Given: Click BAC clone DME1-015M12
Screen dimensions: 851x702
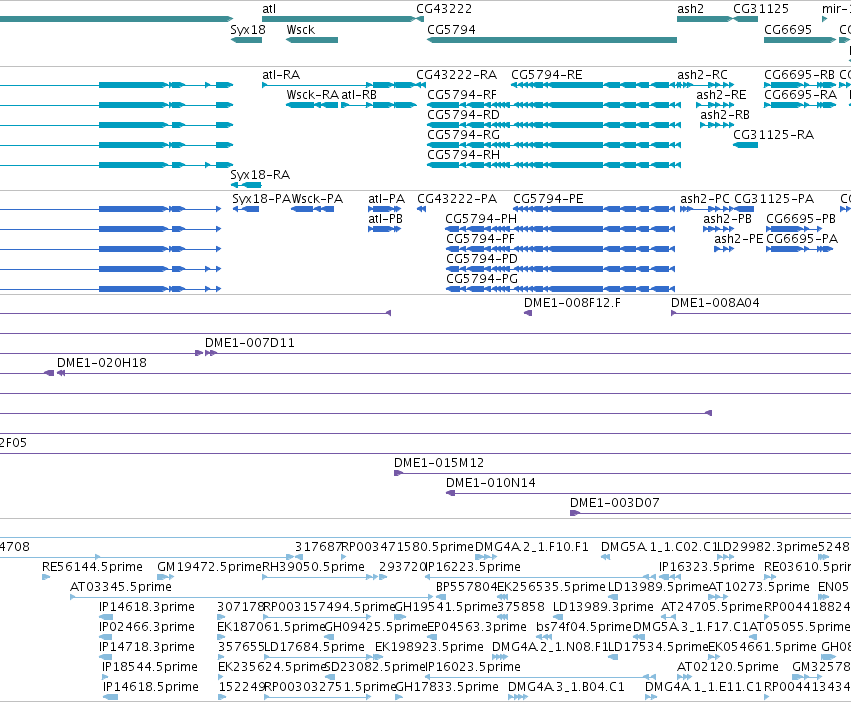Looking at the screenshot, I should [x=439, y=464].
